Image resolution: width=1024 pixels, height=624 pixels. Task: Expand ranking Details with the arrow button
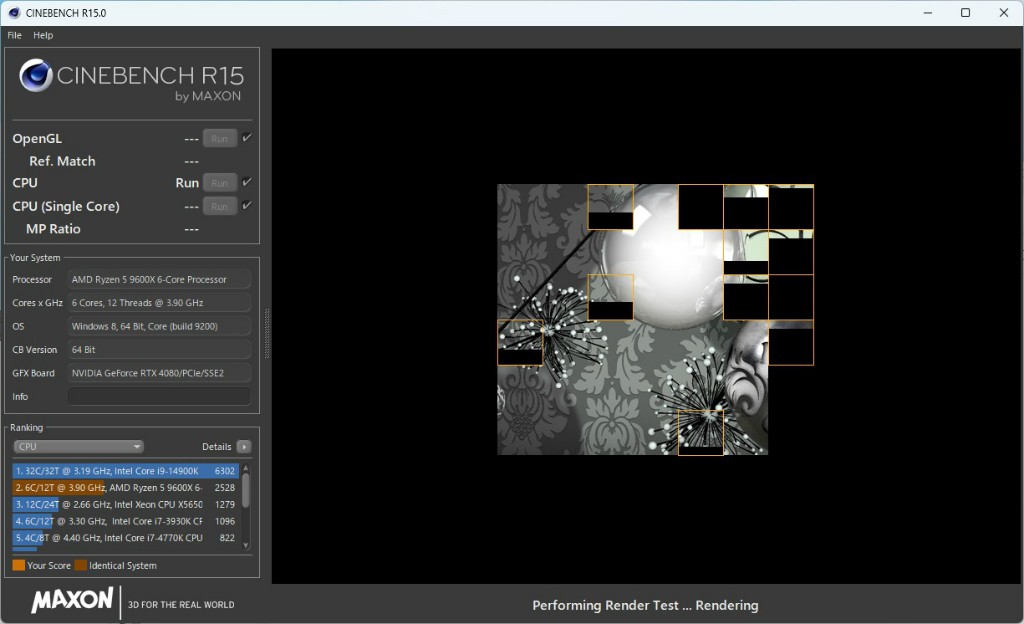tap(244, 447)
